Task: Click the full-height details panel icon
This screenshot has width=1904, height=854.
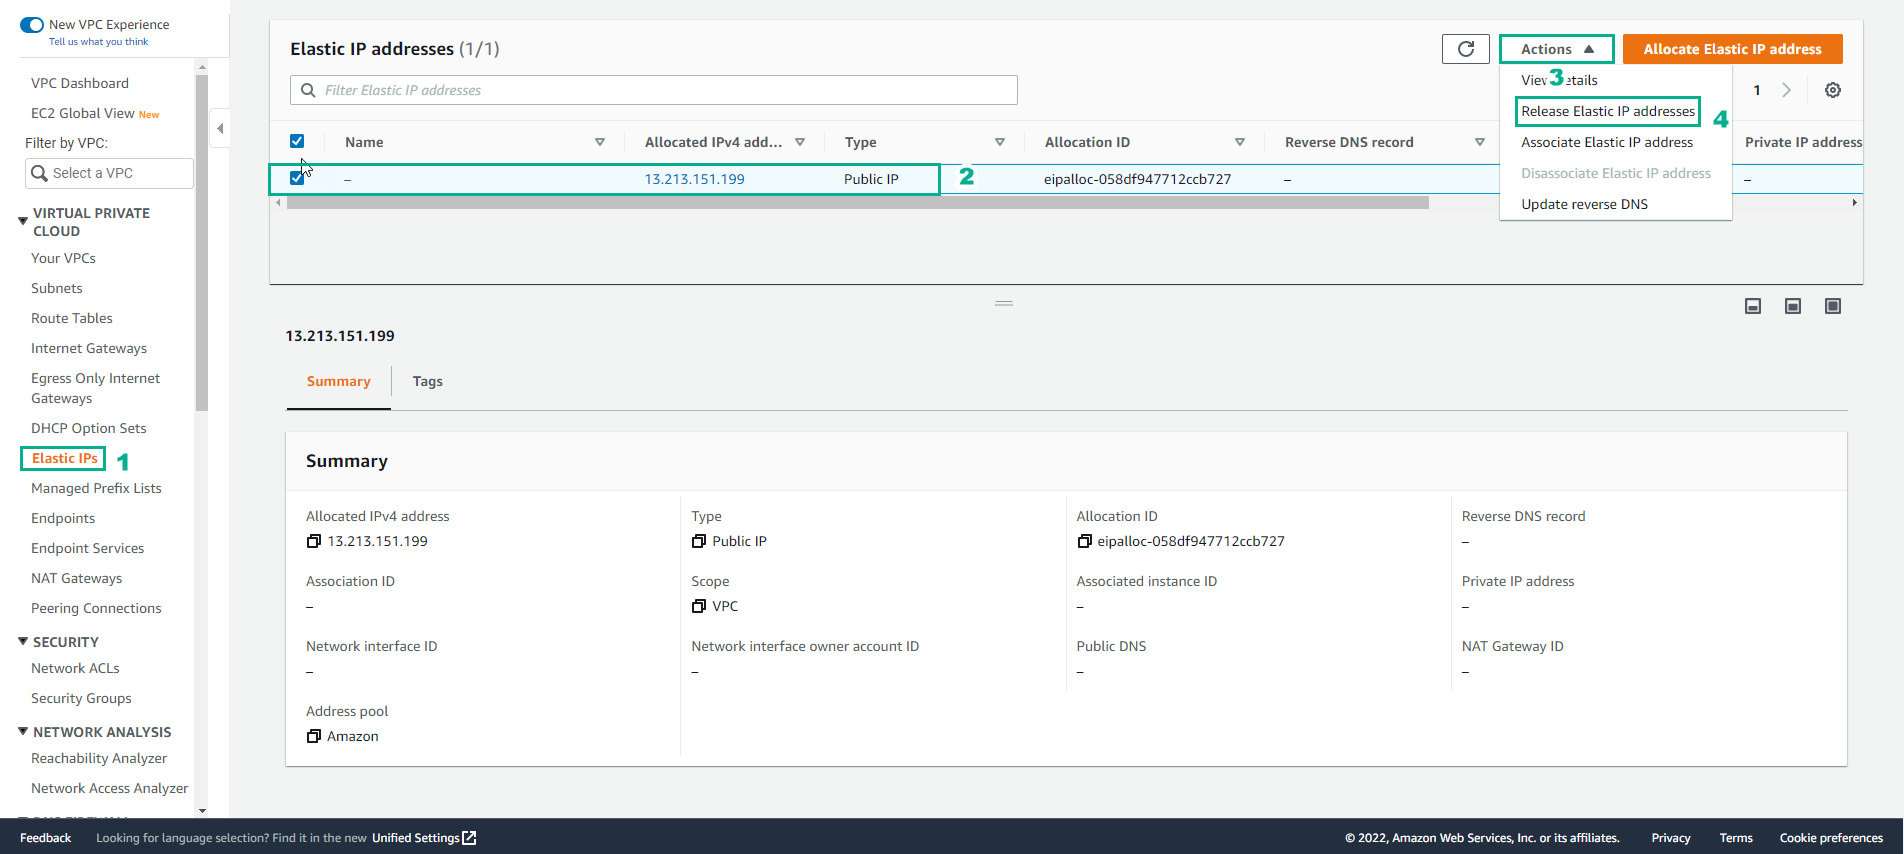Action: coord(1833,306)
